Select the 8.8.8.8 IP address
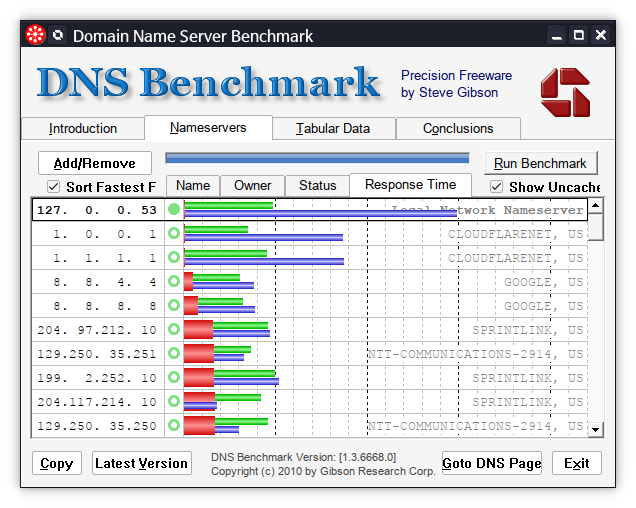This screenshot has width=636, height=508. [105, 306]
